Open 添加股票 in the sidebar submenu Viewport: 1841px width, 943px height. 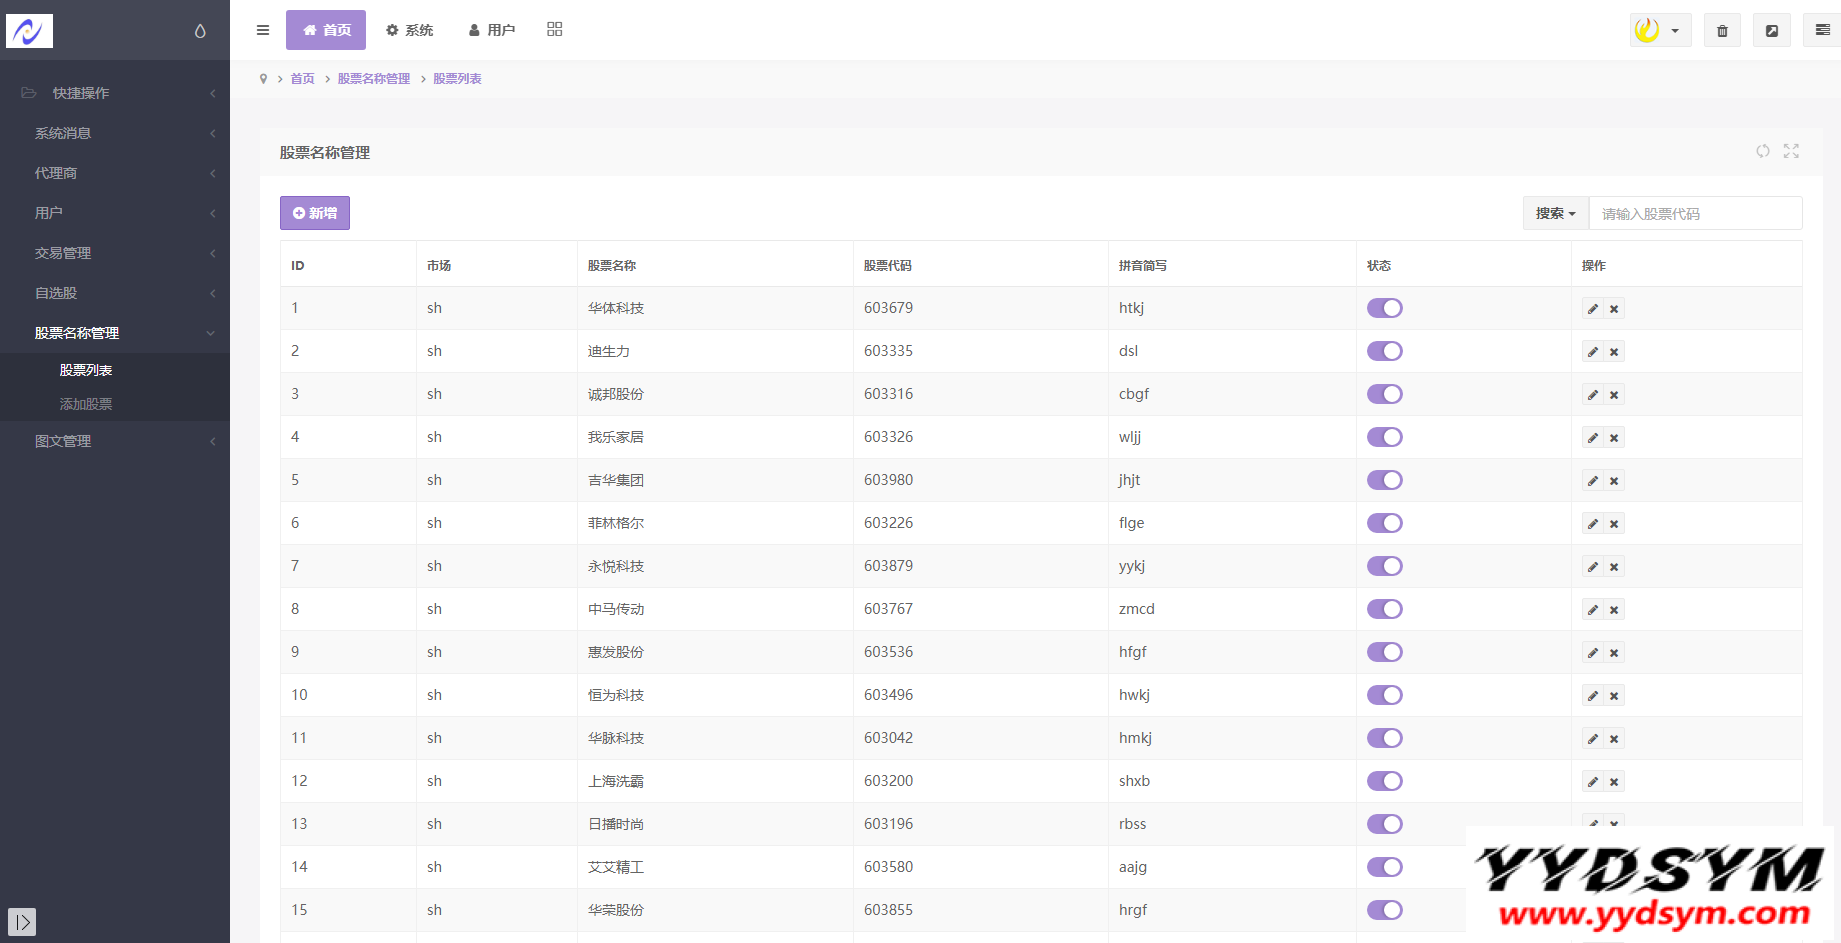pyautogui.click(x=86, y=404)
